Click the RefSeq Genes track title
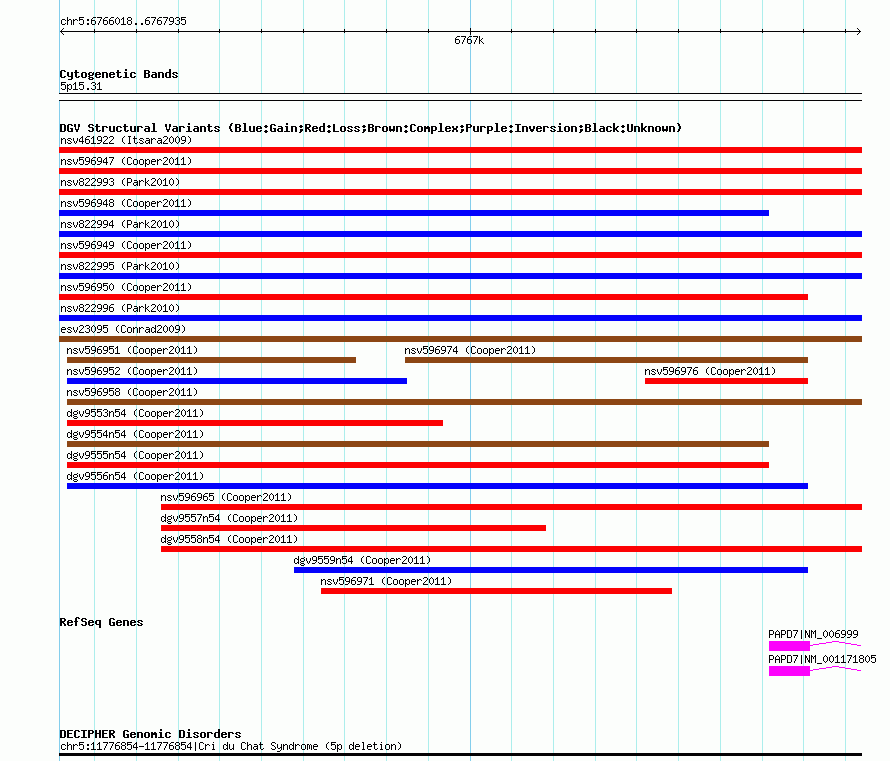 click(x=101, y=622)
